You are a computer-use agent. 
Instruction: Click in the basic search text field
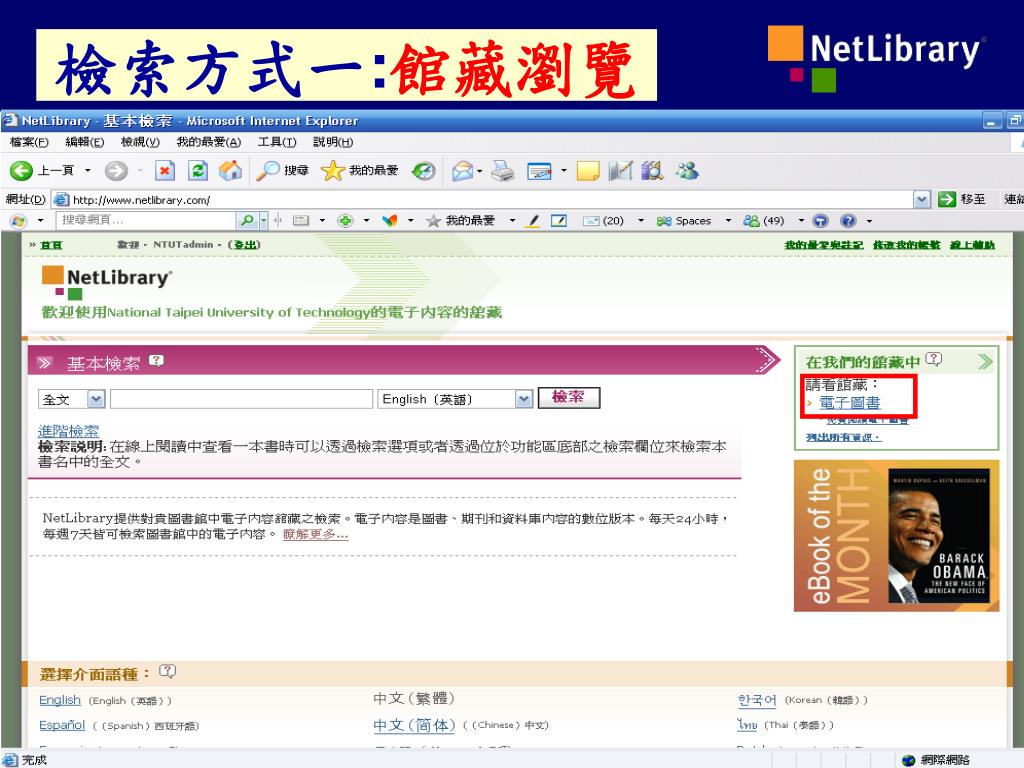[242, 398]
